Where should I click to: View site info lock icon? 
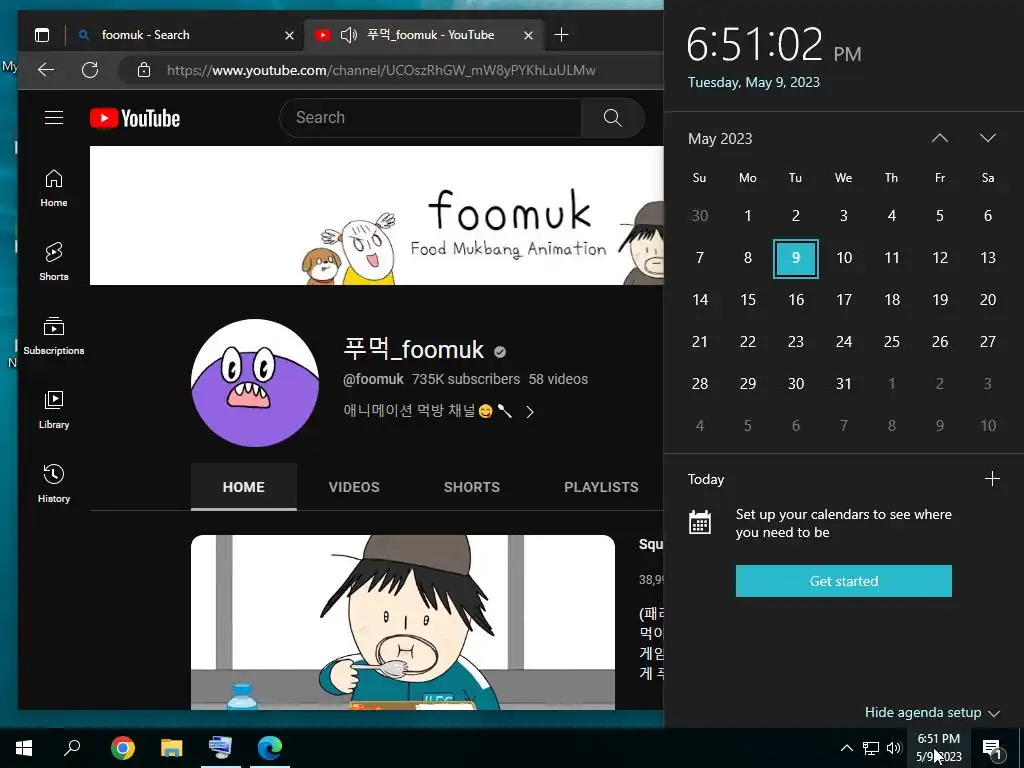point(144,70)
